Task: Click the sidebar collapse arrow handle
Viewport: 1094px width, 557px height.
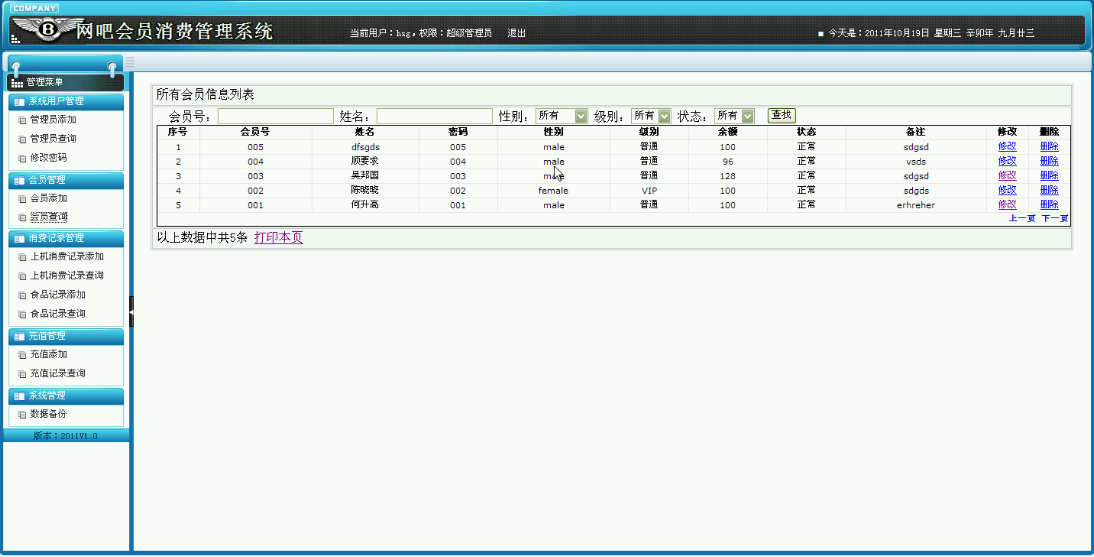Action: [x=131, y=311]
